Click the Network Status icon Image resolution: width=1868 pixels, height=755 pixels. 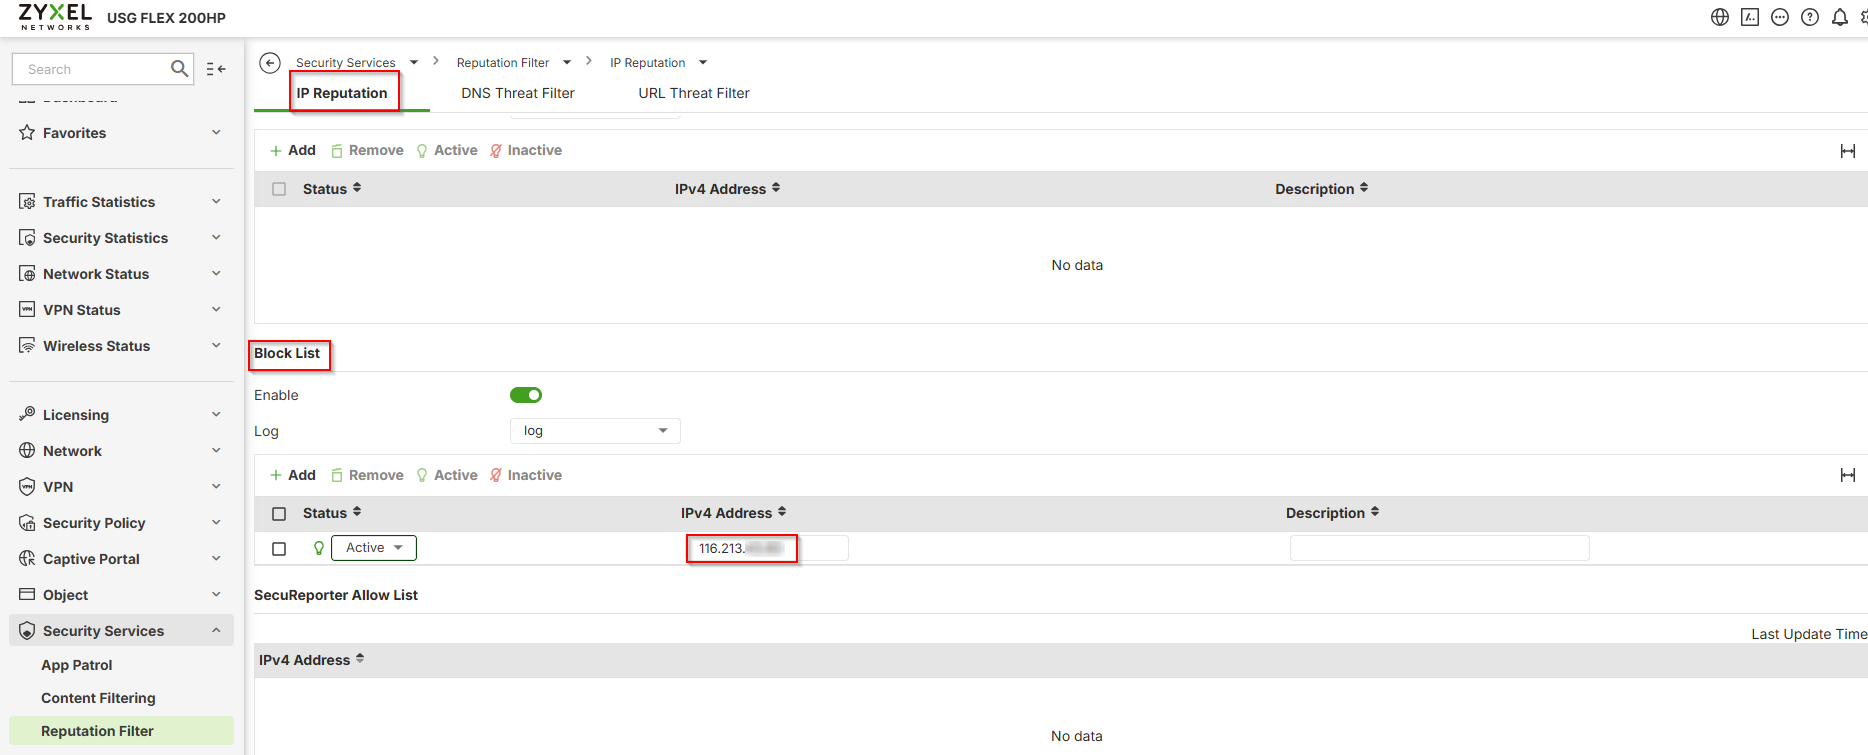[27, 274]
